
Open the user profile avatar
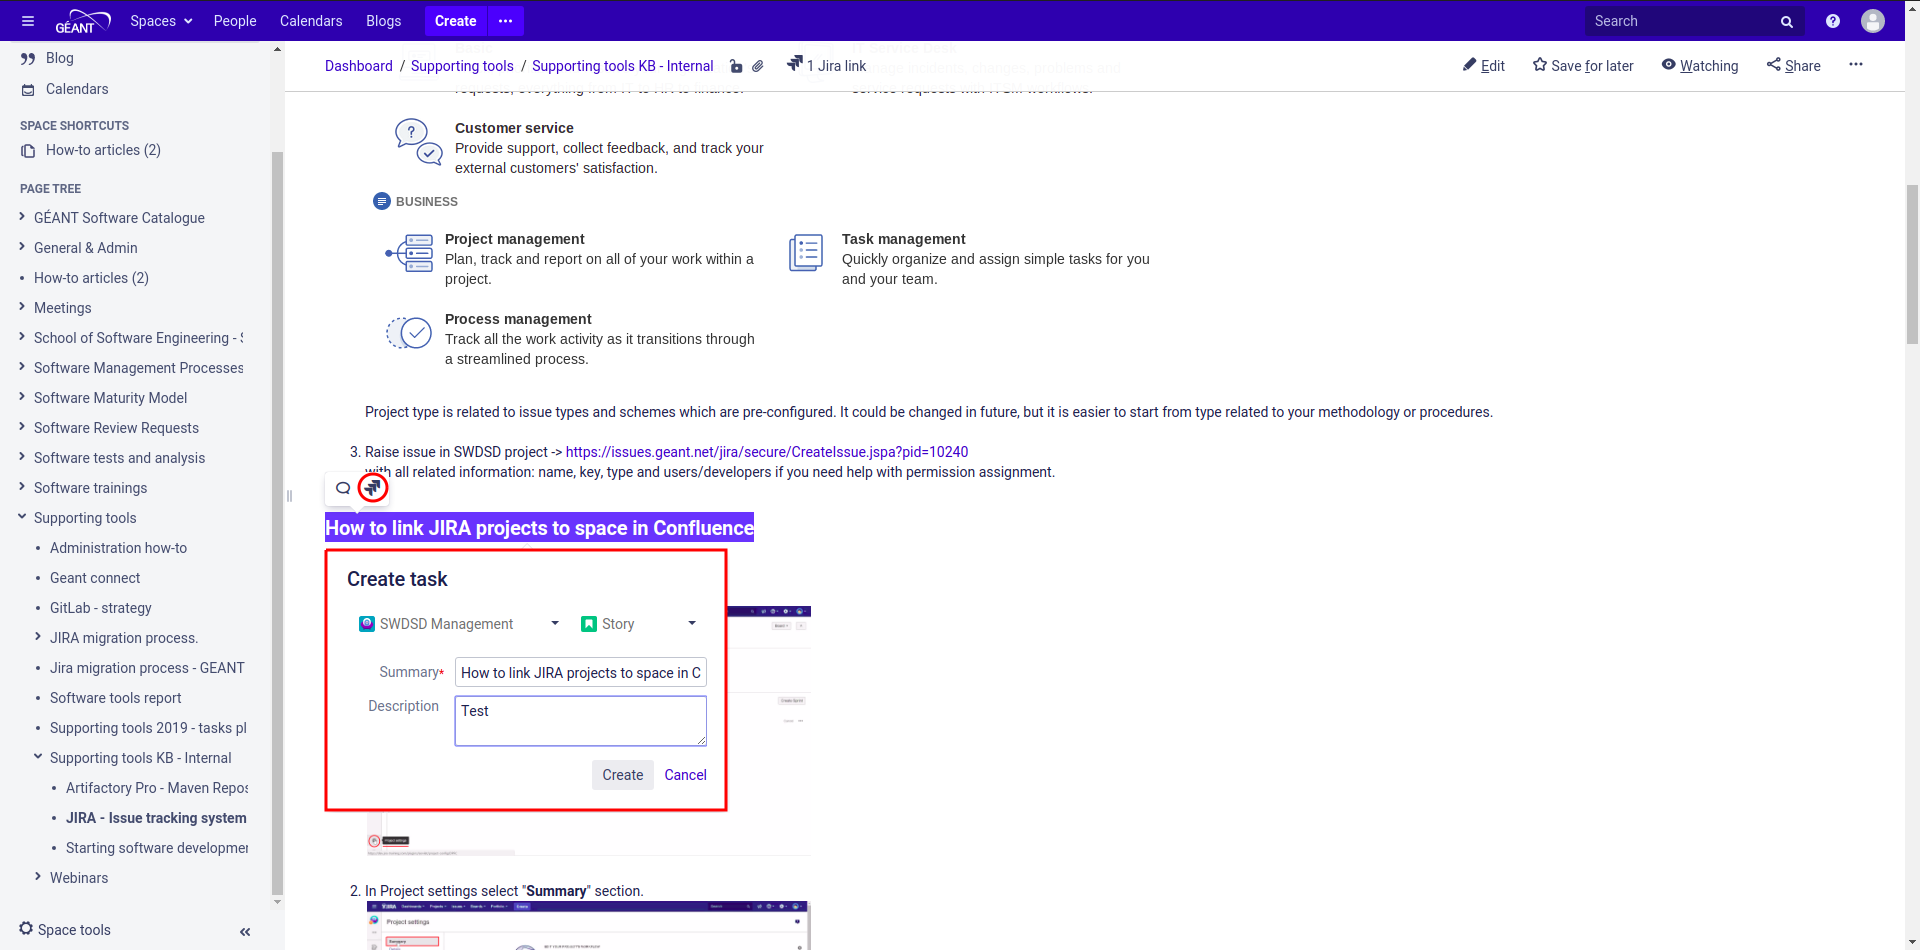(1873, 21)
